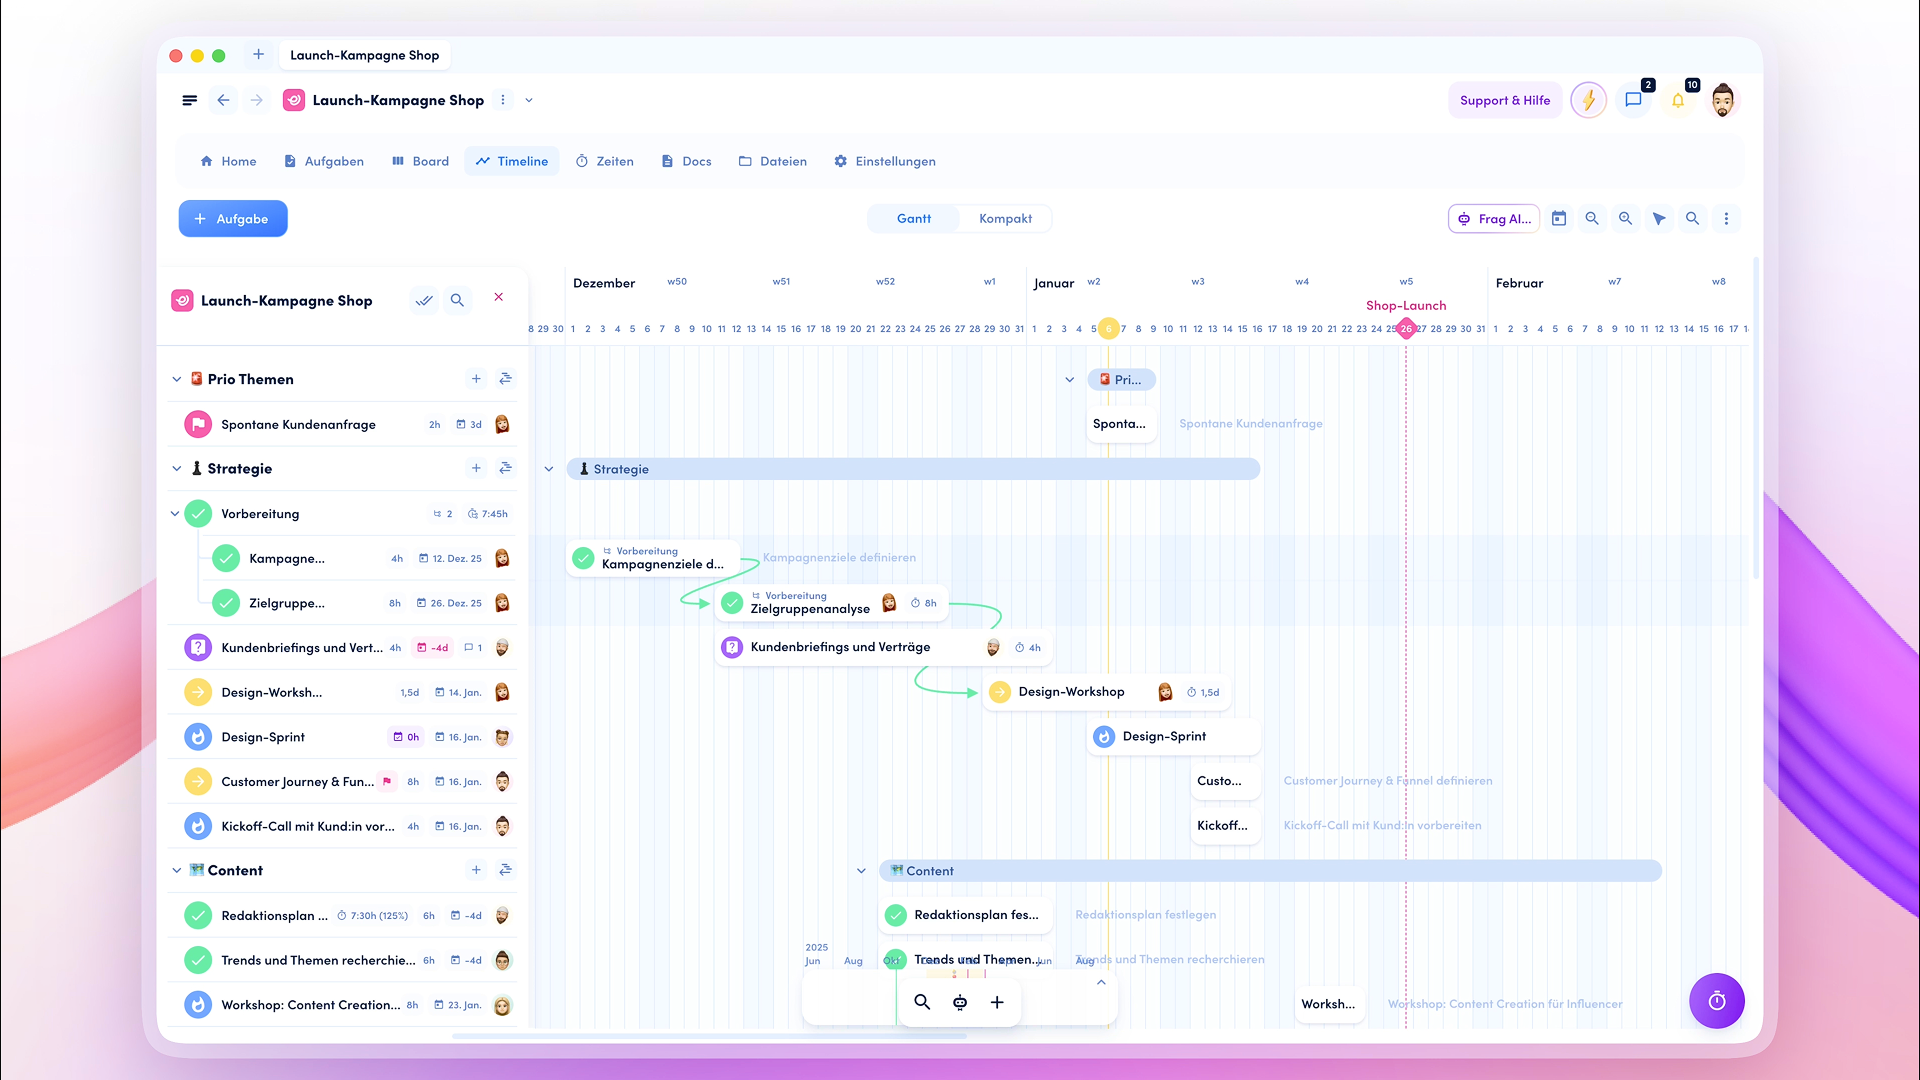This screenshot has width=1920, height=1080.
Task: Collapse the Strategie group in the sidebar
Action: coord(177,468)
